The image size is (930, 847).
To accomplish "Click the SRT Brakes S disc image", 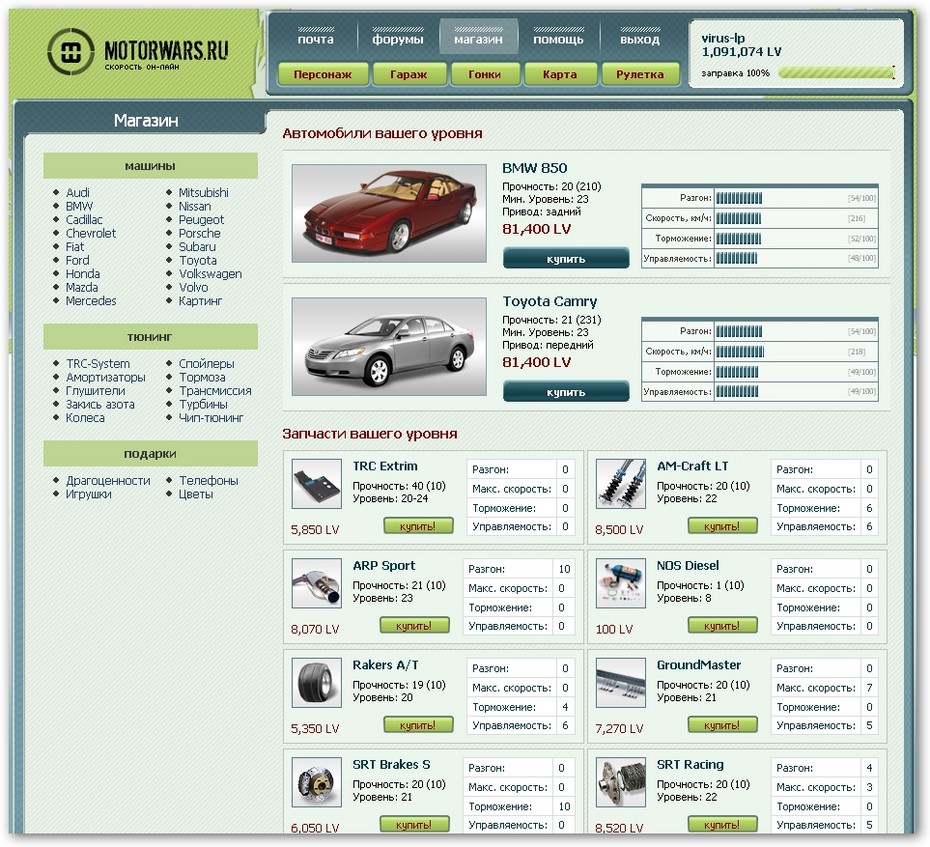I will pyautogui.click(x=317, y=782).
